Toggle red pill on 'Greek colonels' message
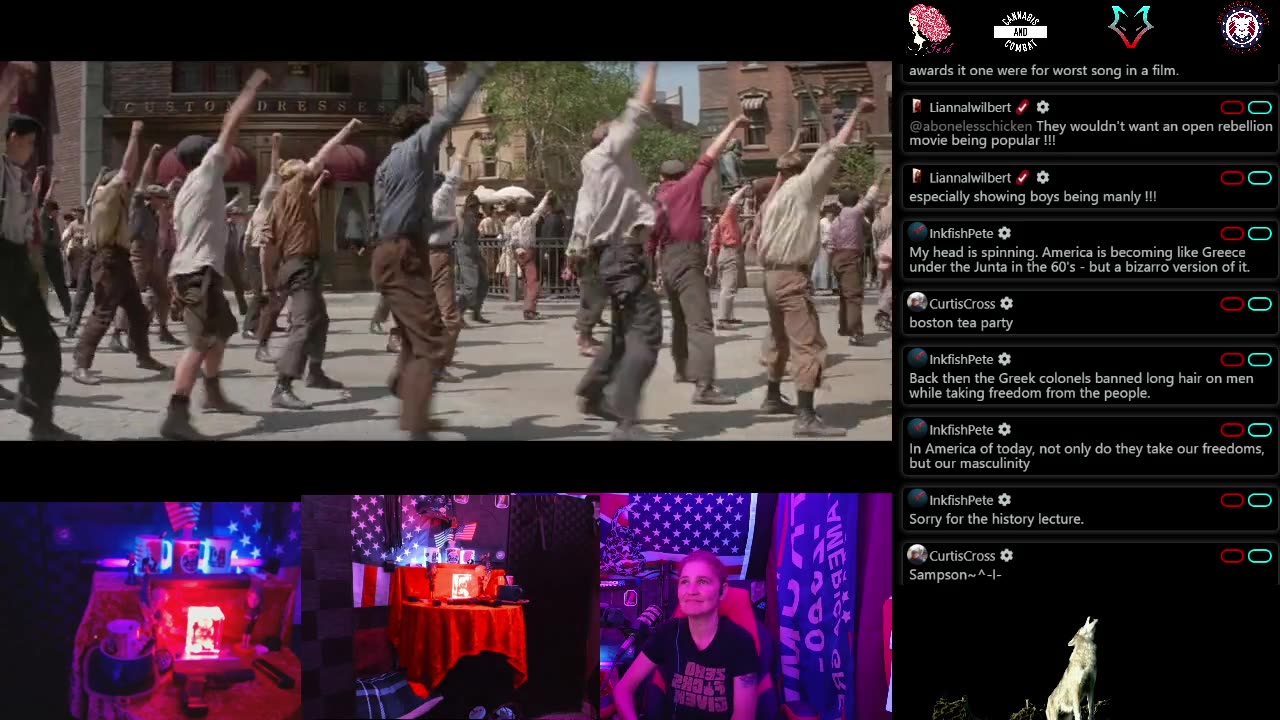Image resolution: width=1280 pixels, height=720 pixels. (1232, 360)
